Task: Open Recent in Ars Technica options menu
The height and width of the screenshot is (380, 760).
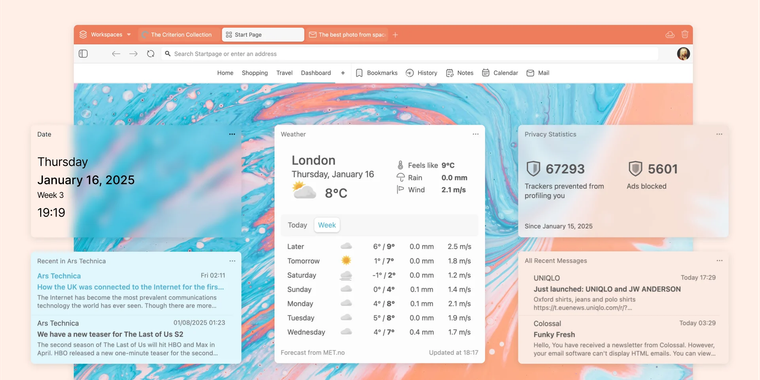Action: [232, 261]
